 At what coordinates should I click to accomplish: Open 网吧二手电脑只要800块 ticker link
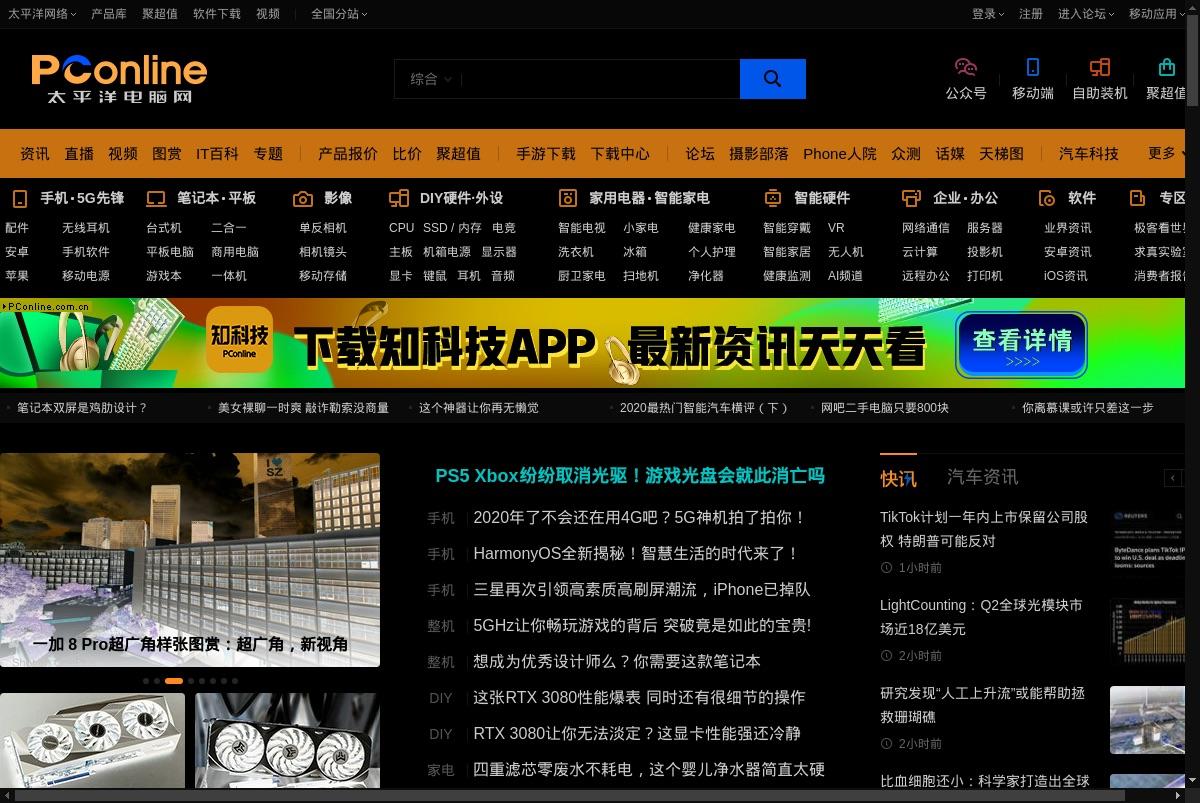885,408
